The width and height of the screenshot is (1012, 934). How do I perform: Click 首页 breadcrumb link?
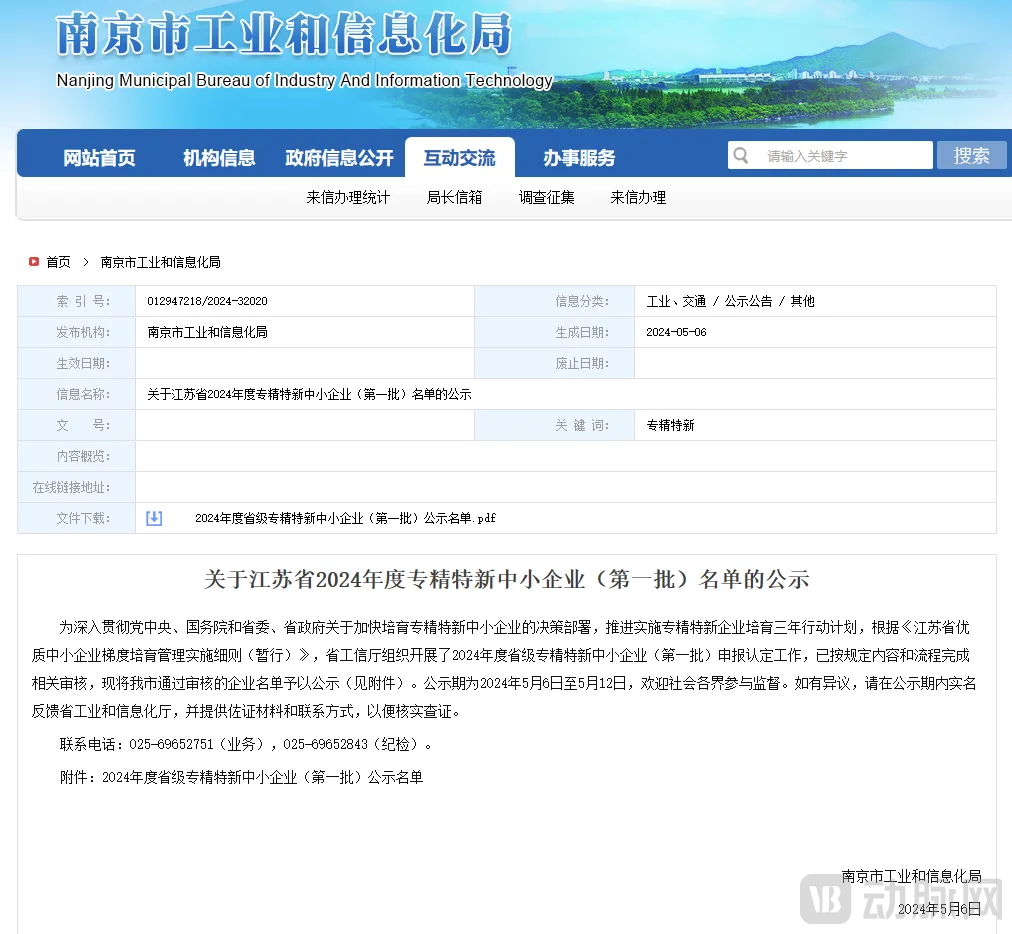(x=59, y=262)
